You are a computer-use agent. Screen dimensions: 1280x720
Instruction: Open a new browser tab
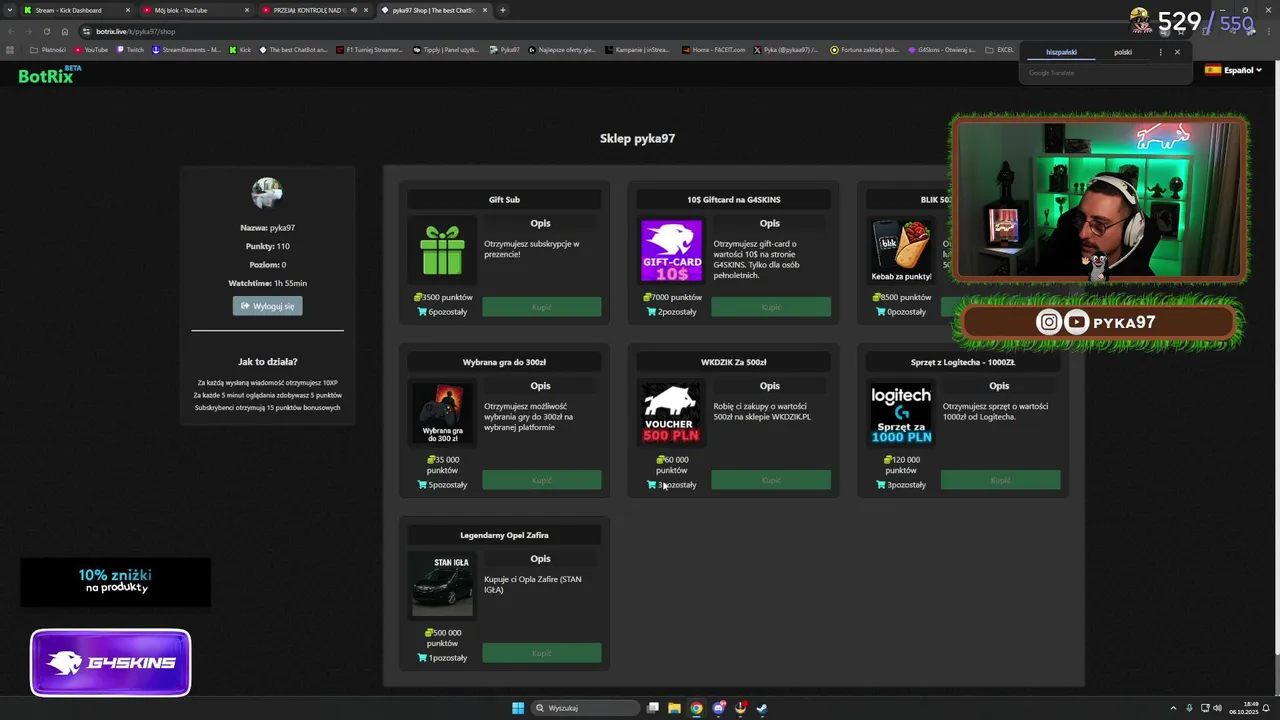(503, 10)
